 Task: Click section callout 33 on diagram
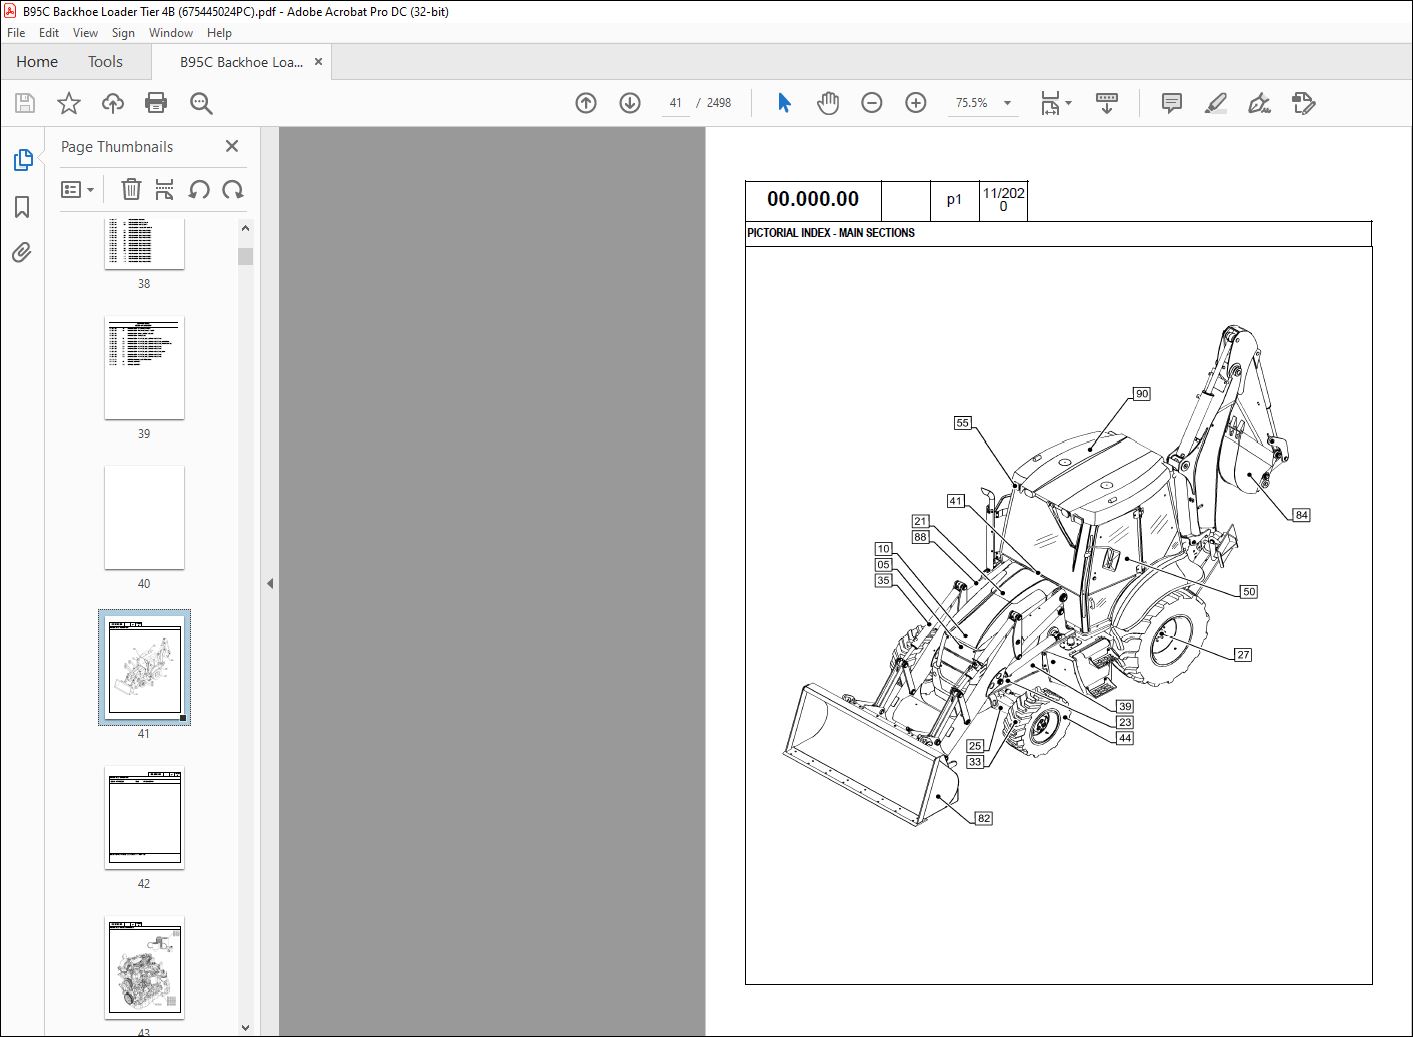[x=975, y=762]
